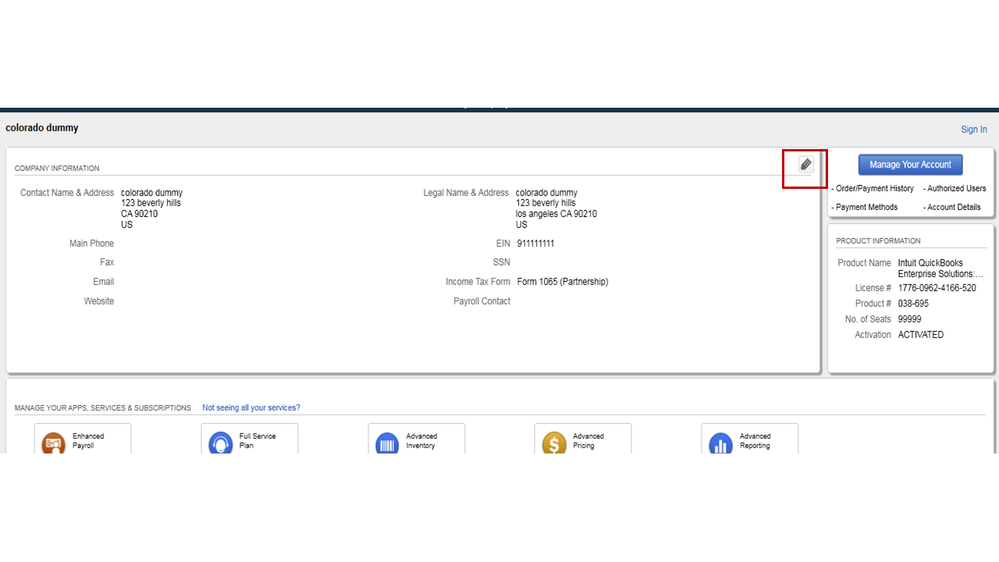Click the 'Main Phone' label
The width and height of the screenshot is (999, 562).
pyautogui.click(x=92, y=243)
